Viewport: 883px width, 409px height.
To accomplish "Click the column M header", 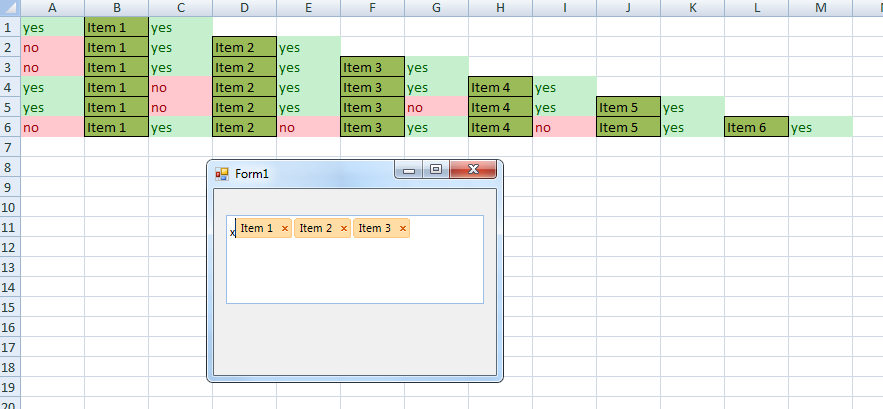I will (820, 8).
